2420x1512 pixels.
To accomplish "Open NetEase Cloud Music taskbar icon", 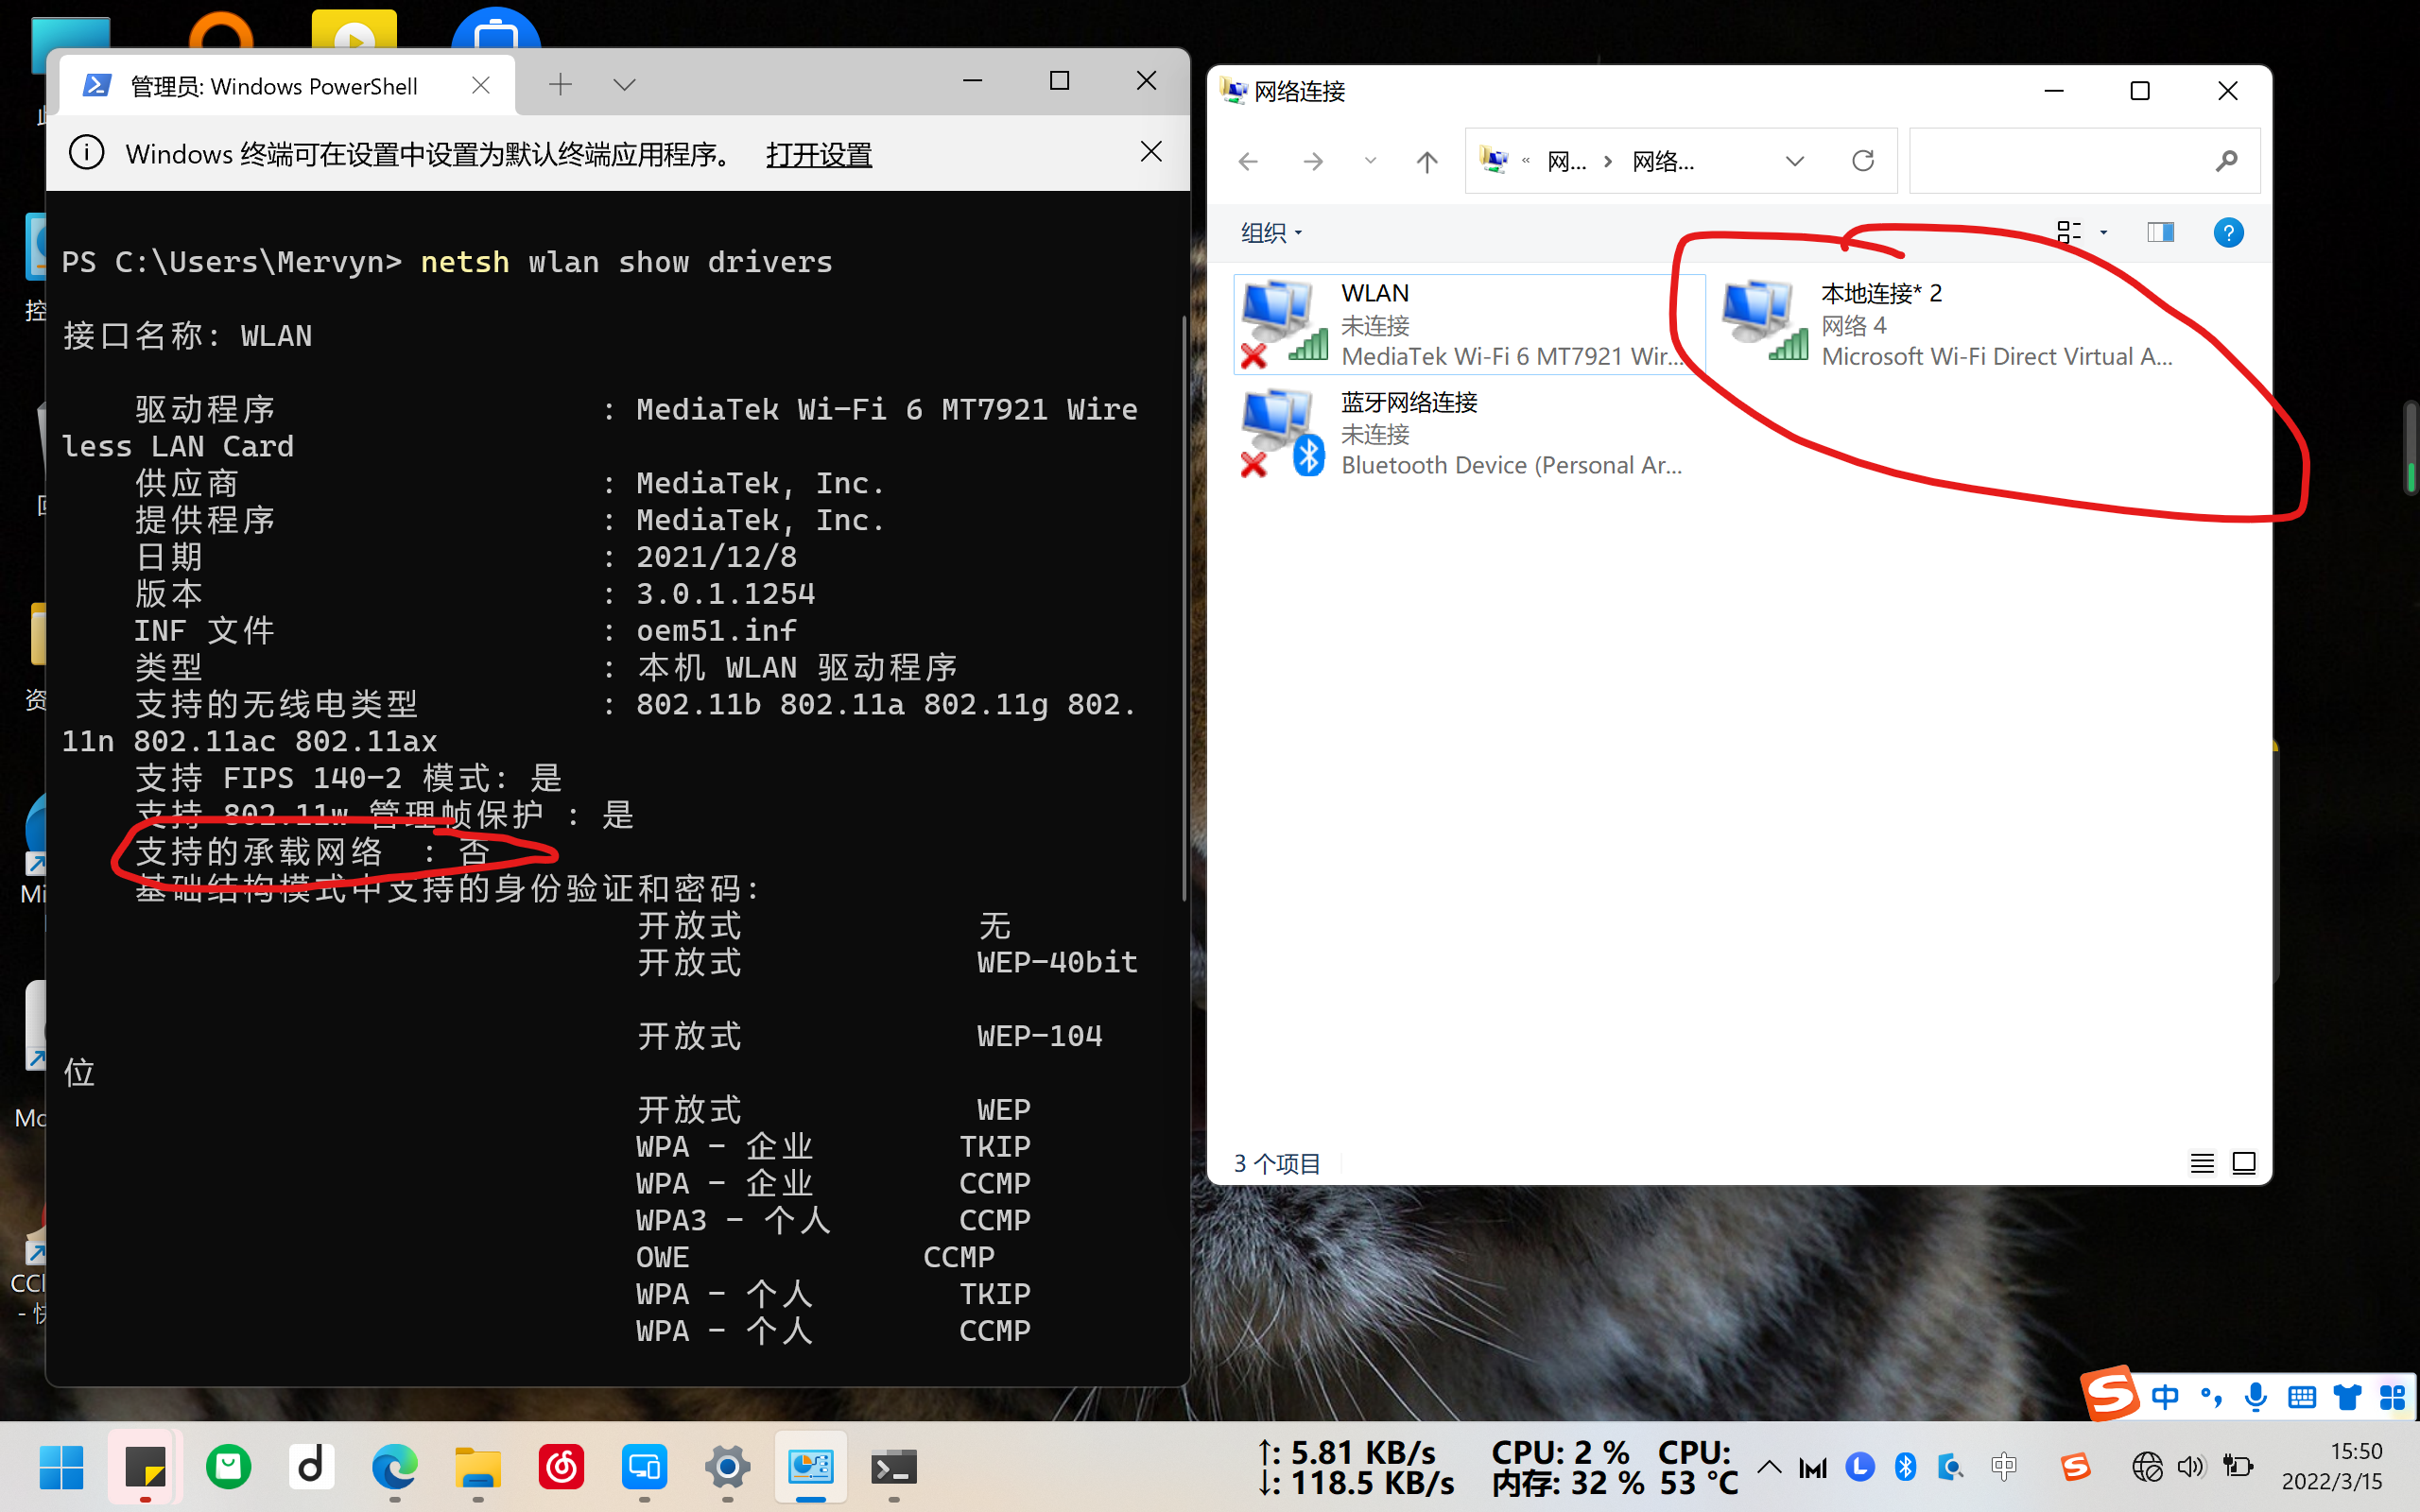I will coord(561,1467).
